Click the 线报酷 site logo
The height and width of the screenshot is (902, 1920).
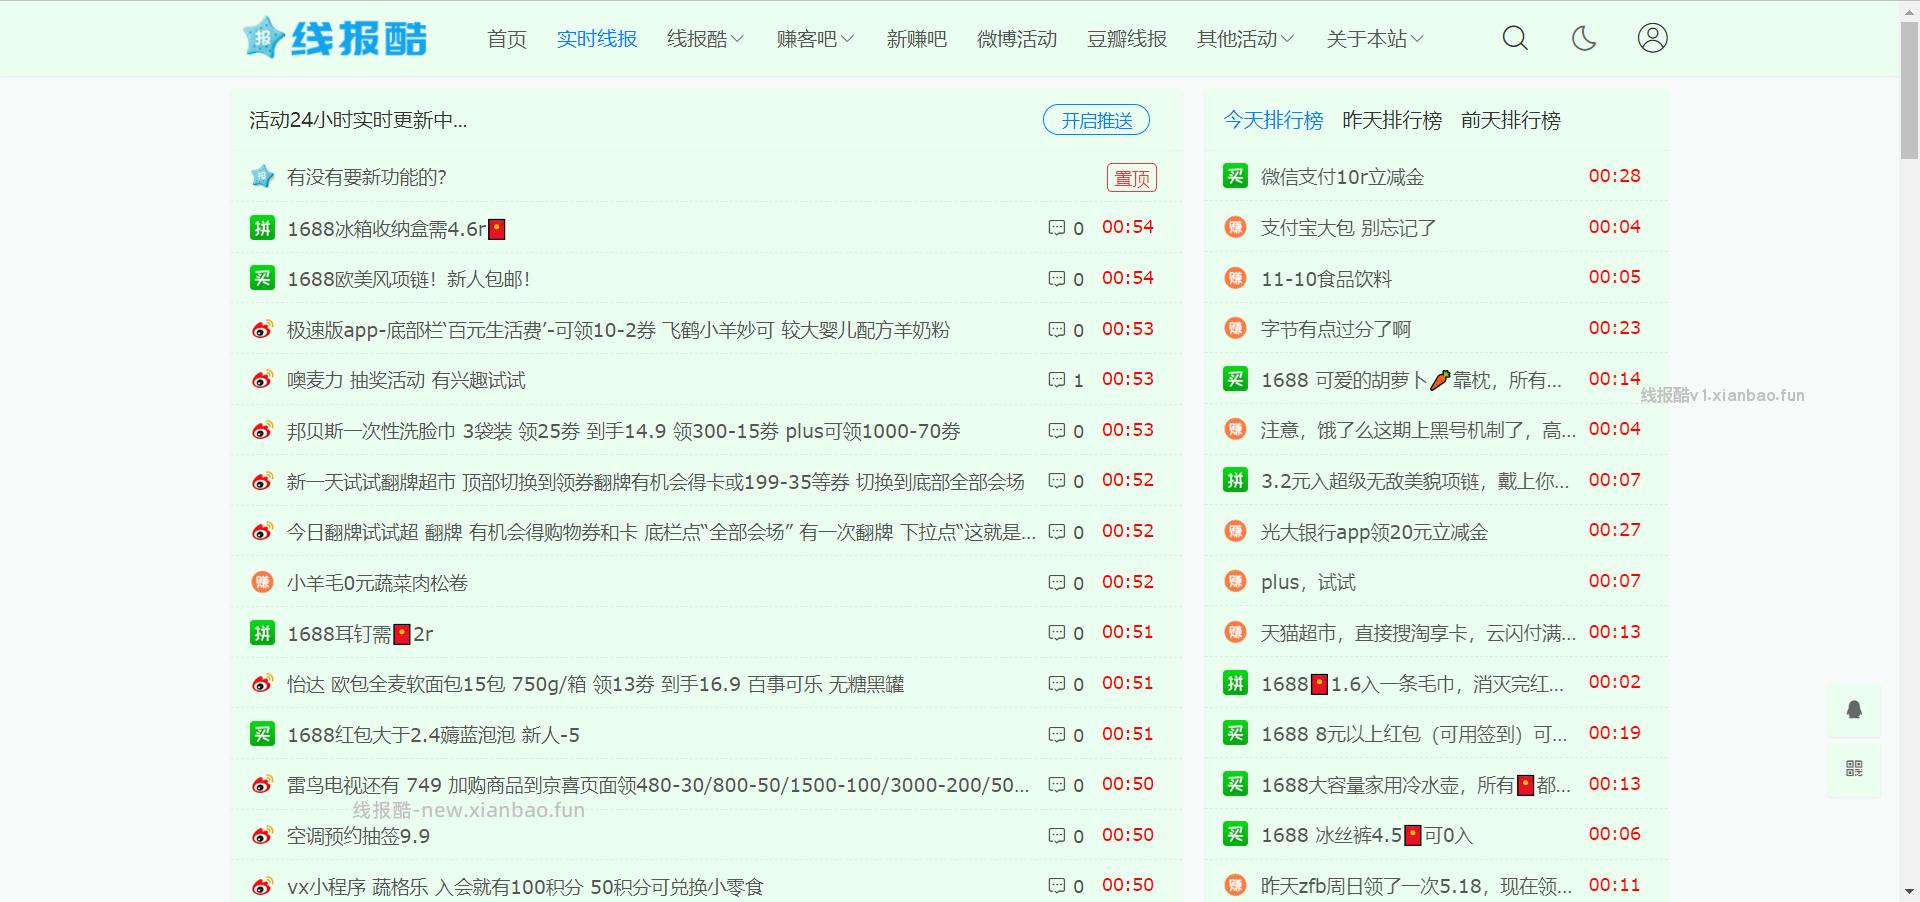(x=334, y=38)
